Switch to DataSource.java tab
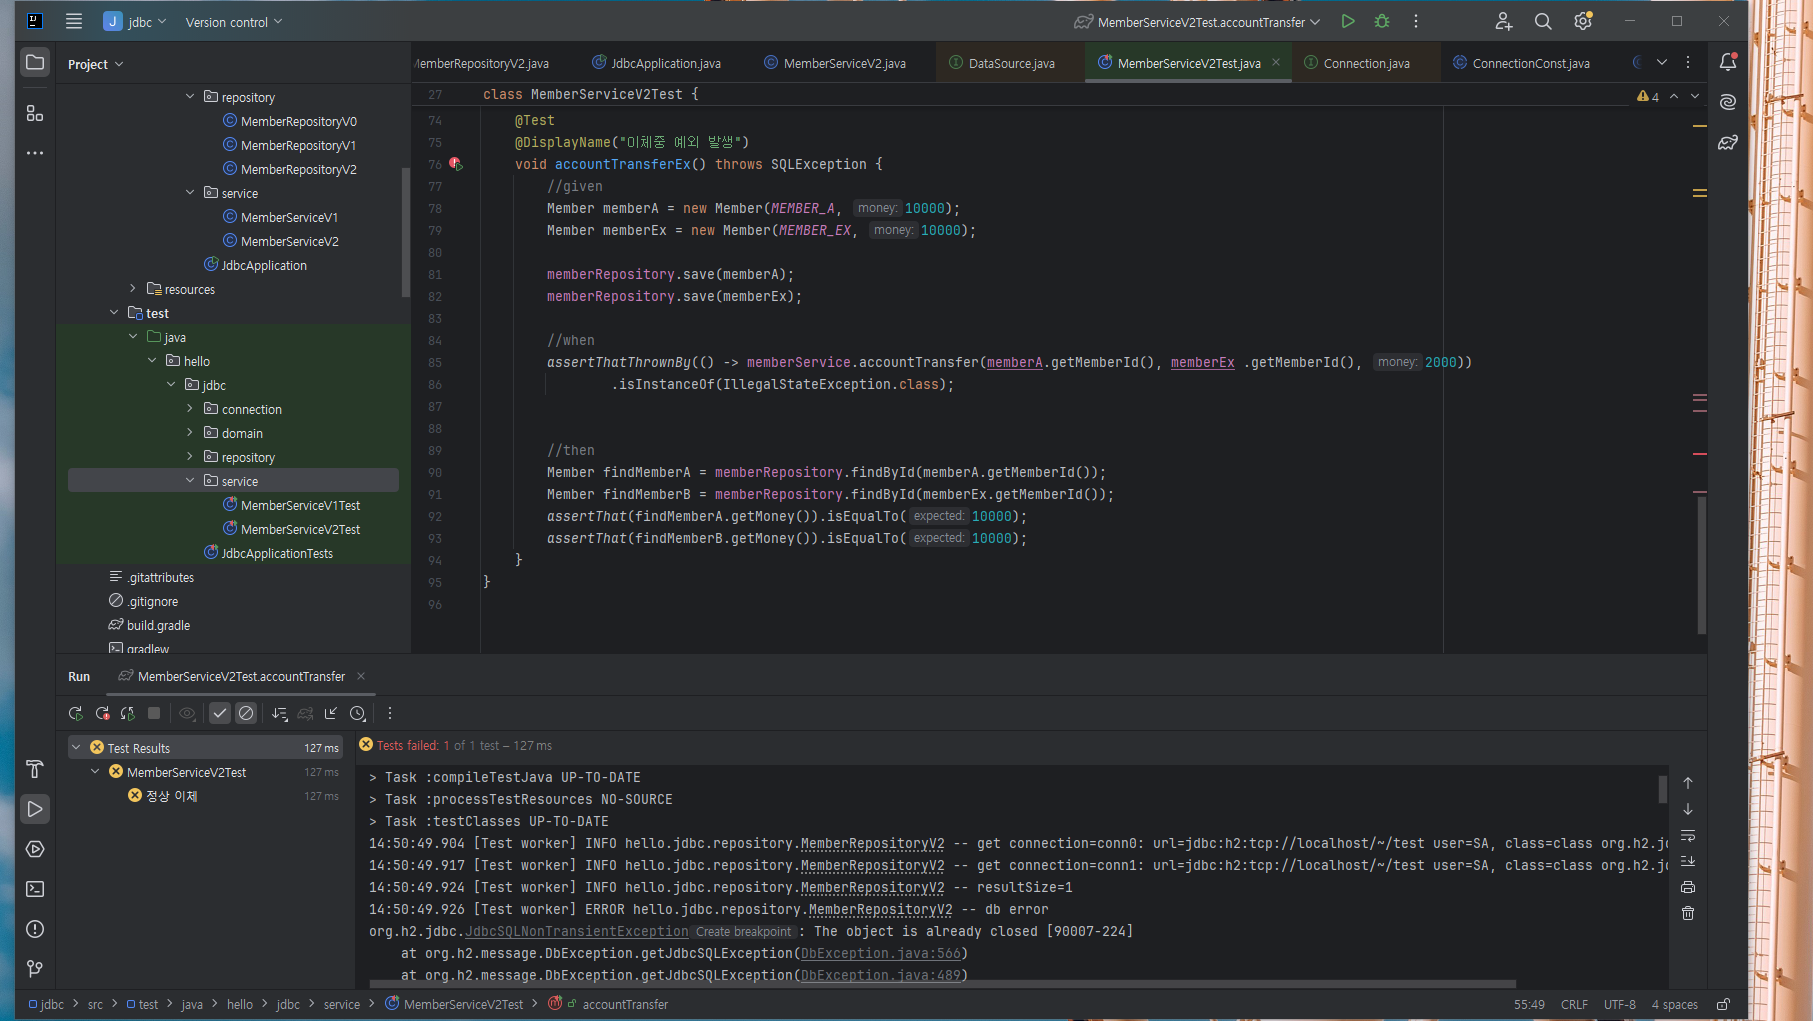The image size is (1813, 1021). 1002,63
